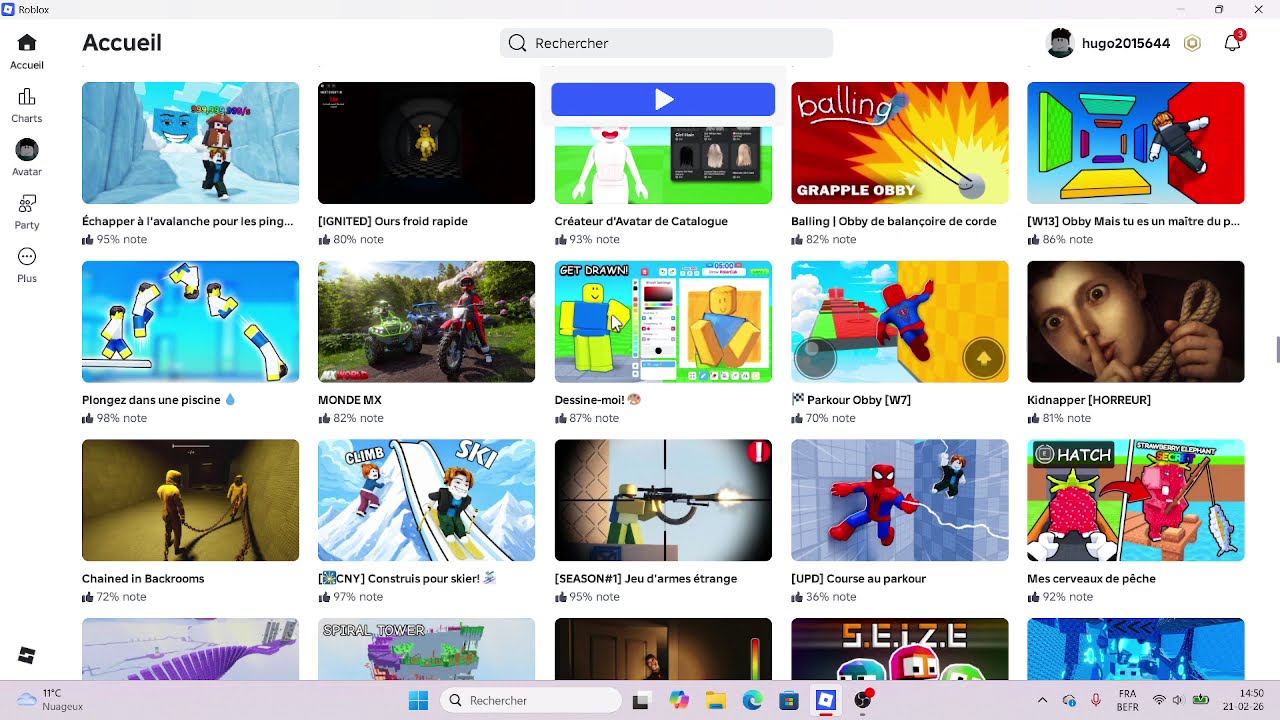Click the Roblox taskbar icon
Image resolution: width=1280 pixels, height=720 pixels.
(825, 700)
